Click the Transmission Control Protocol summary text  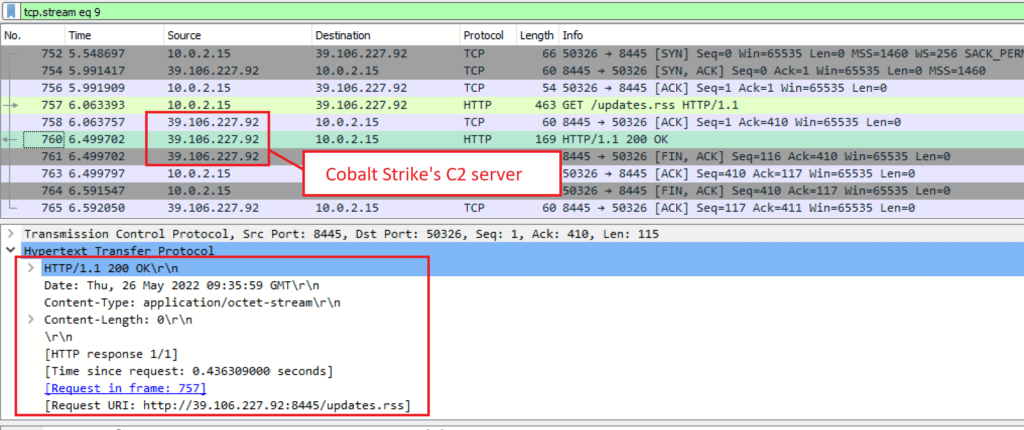pyautogui.click(x=342, y=233)
